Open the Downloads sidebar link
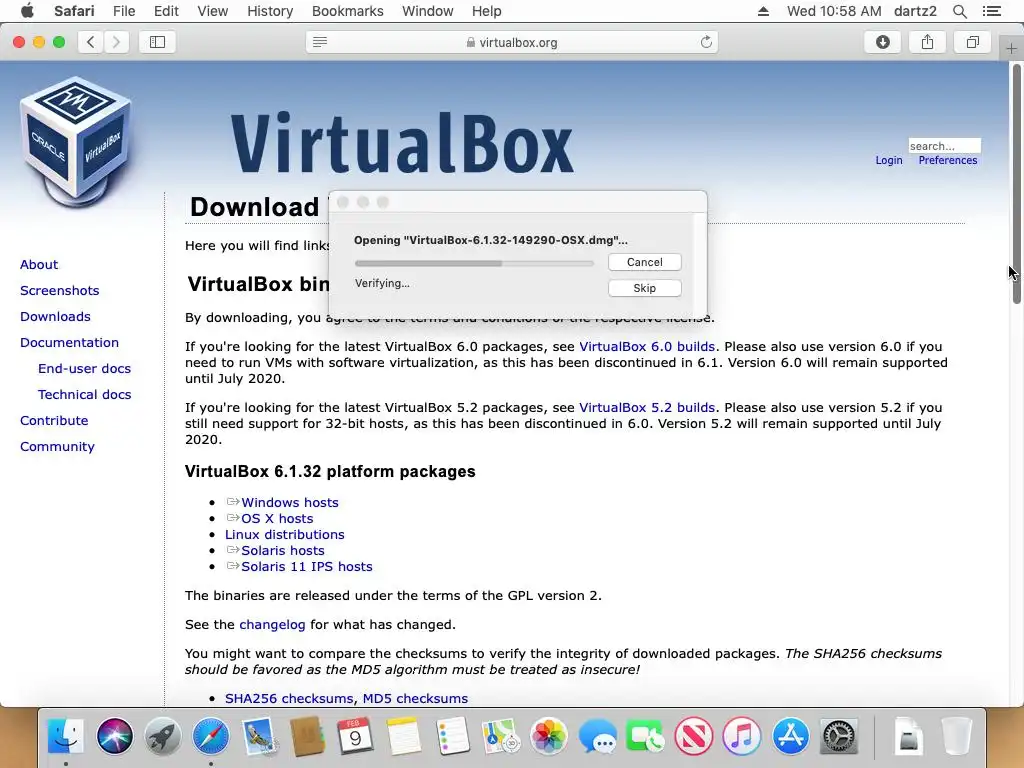The height and width of the screenshot is (768, 1024). coord(56,317)
